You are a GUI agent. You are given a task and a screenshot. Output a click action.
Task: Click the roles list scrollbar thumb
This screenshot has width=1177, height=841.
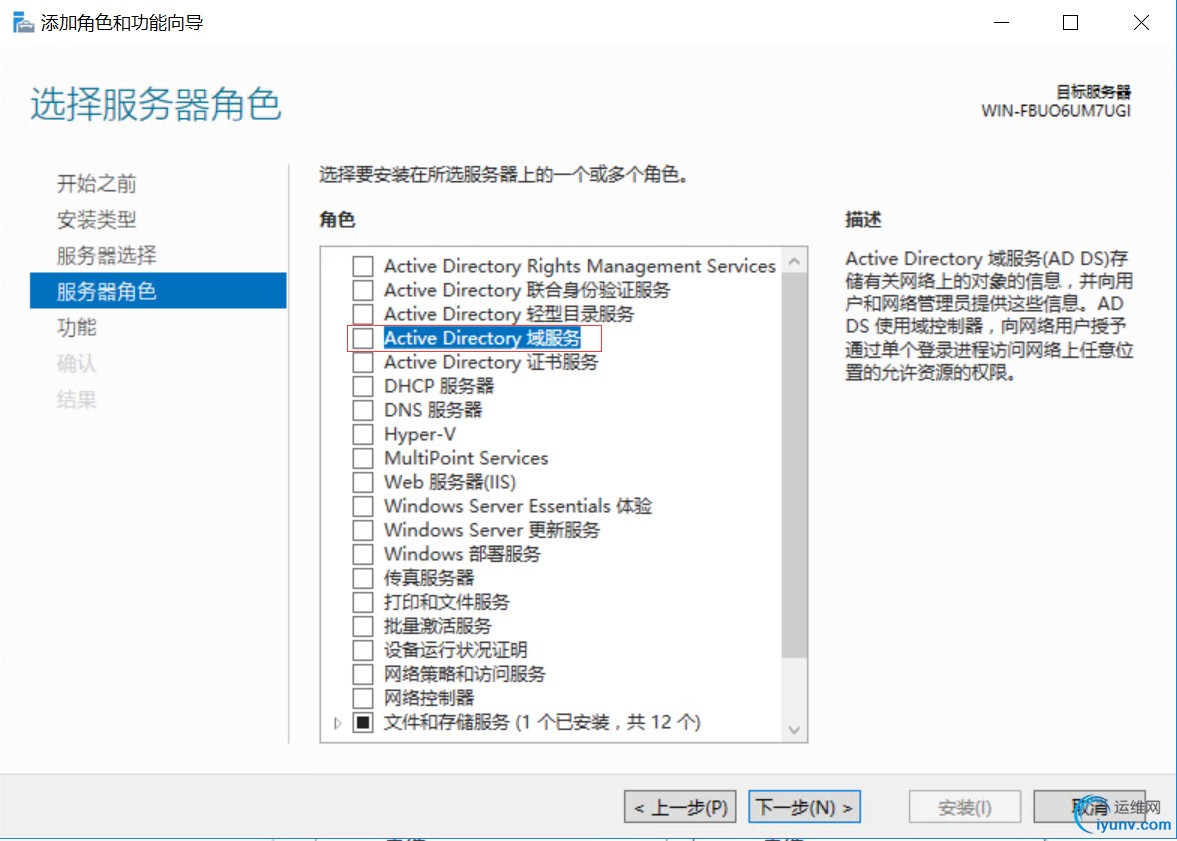(794, 466)
